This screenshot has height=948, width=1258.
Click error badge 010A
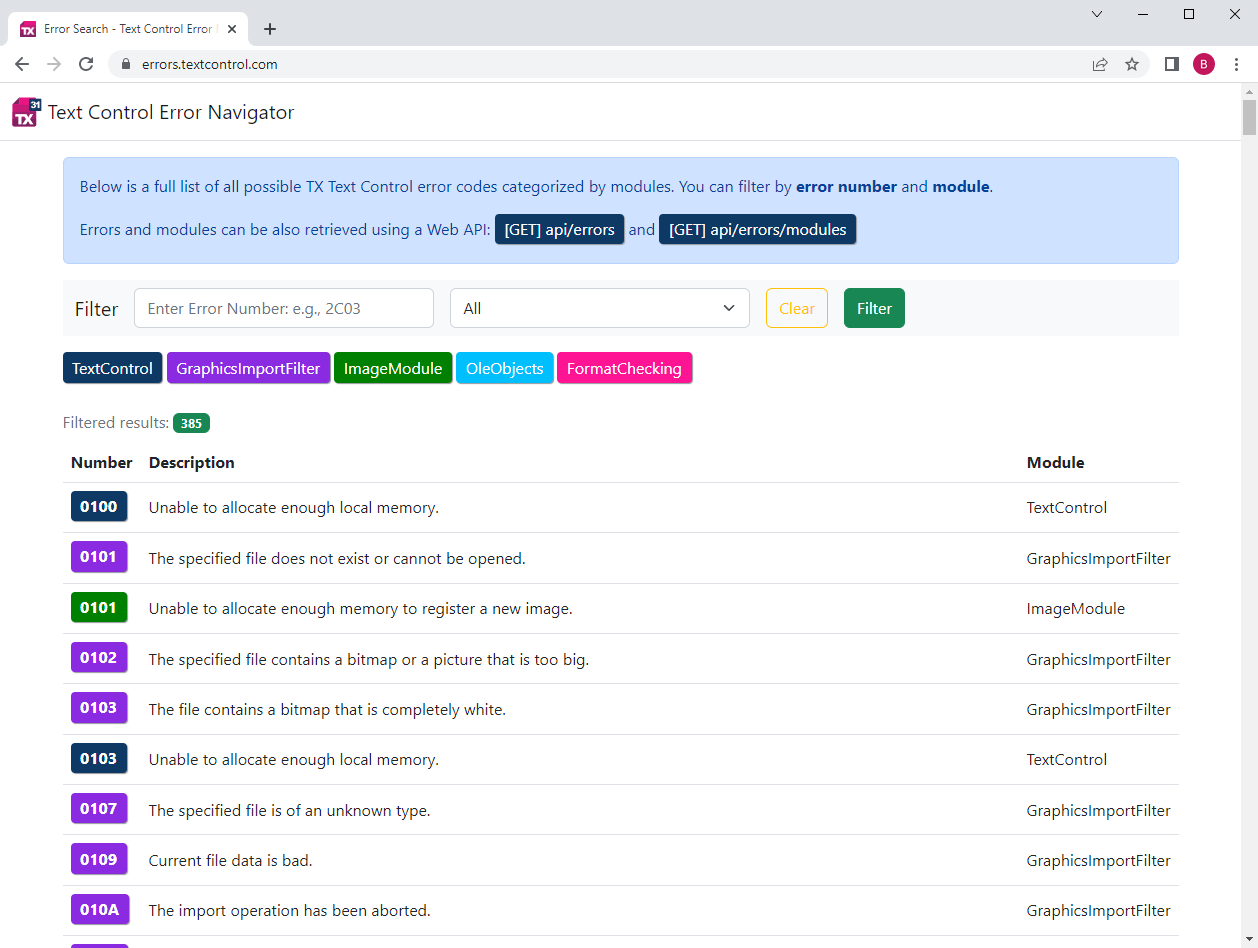pyautogui.click(x=99, y=909)
